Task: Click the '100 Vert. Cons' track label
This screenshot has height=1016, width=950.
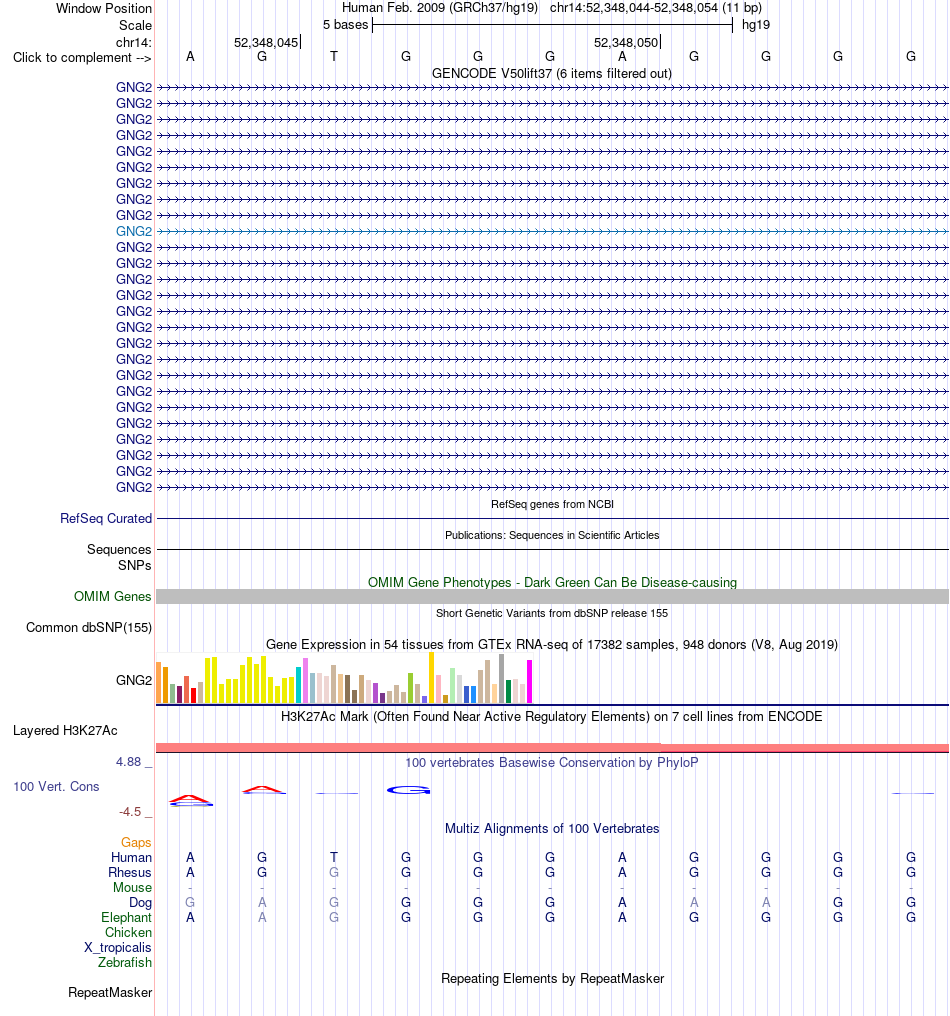Action: pyautogui.click(x=56, y=787)
